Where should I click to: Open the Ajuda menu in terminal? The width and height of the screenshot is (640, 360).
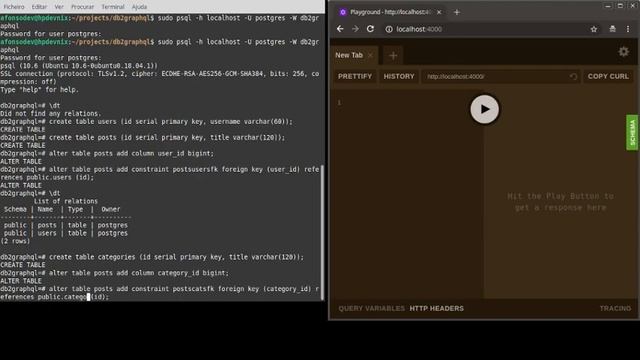coord(139,7)
